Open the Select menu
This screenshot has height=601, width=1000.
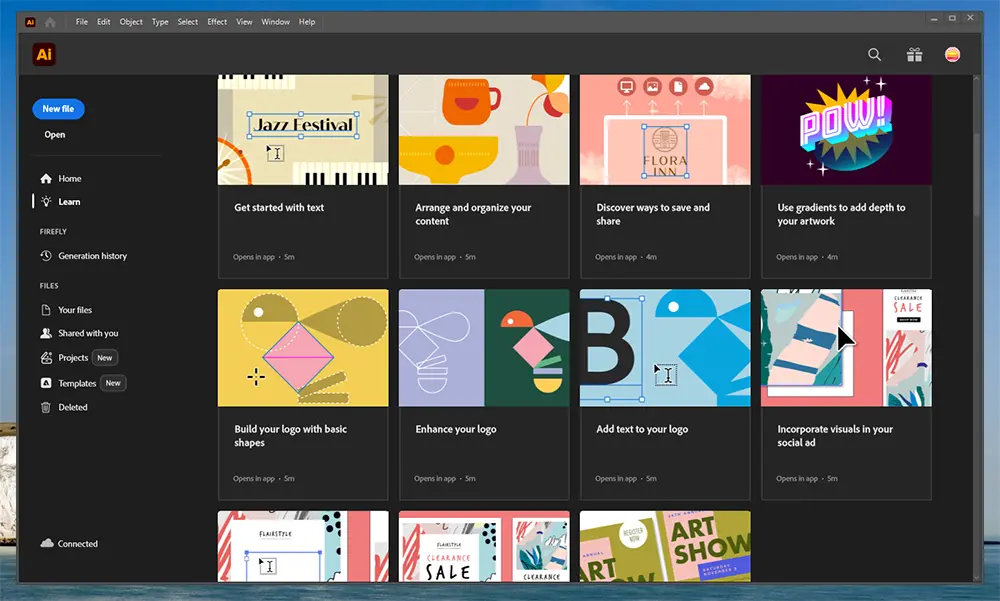(188, 22)
